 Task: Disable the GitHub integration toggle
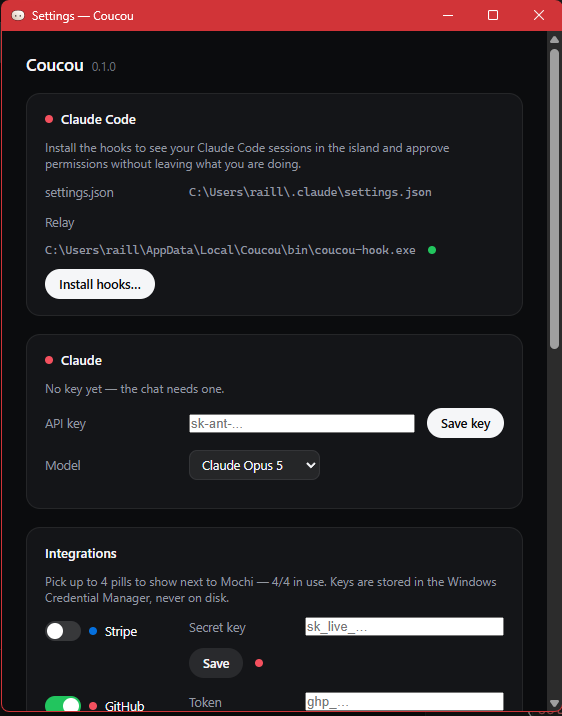click(x=63, y=705)
